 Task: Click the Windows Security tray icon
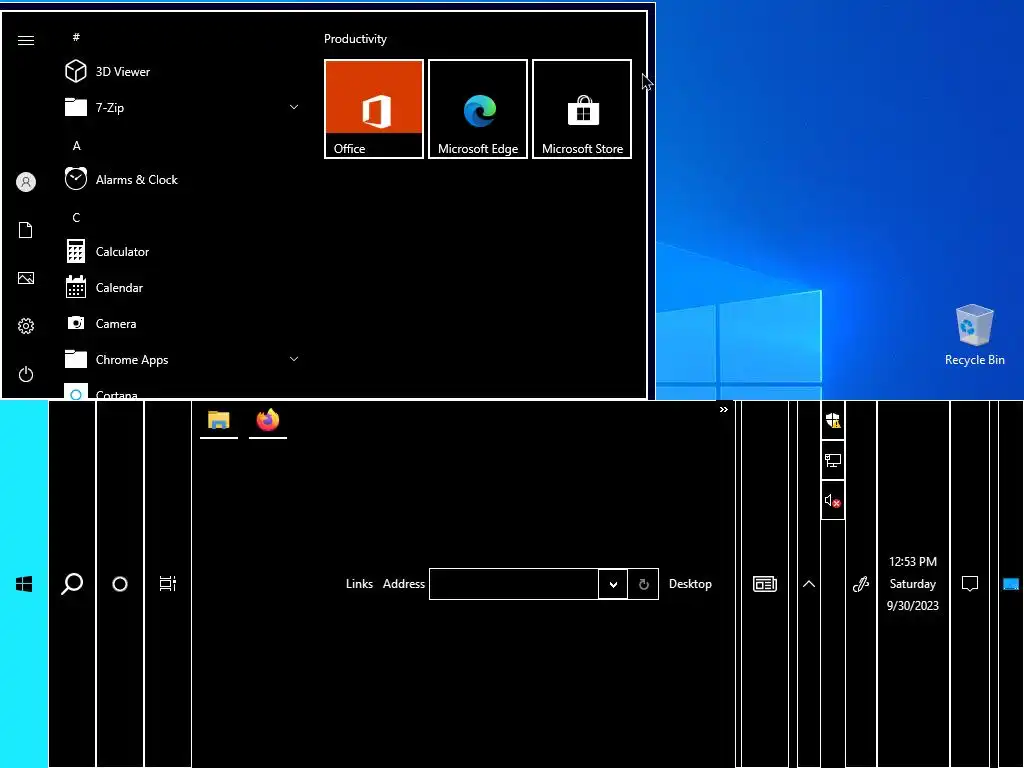click(833, 420)
